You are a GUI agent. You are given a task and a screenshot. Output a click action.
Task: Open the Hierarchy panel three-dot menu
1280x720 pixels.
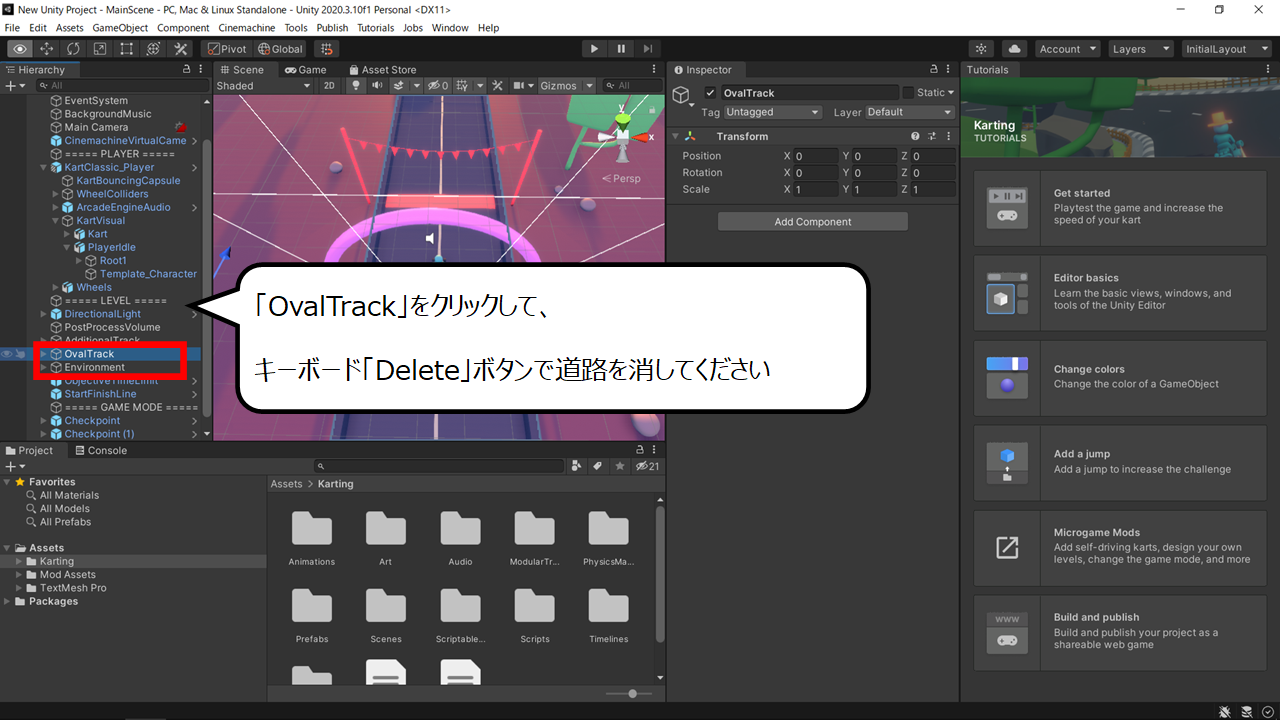point(202,70)
